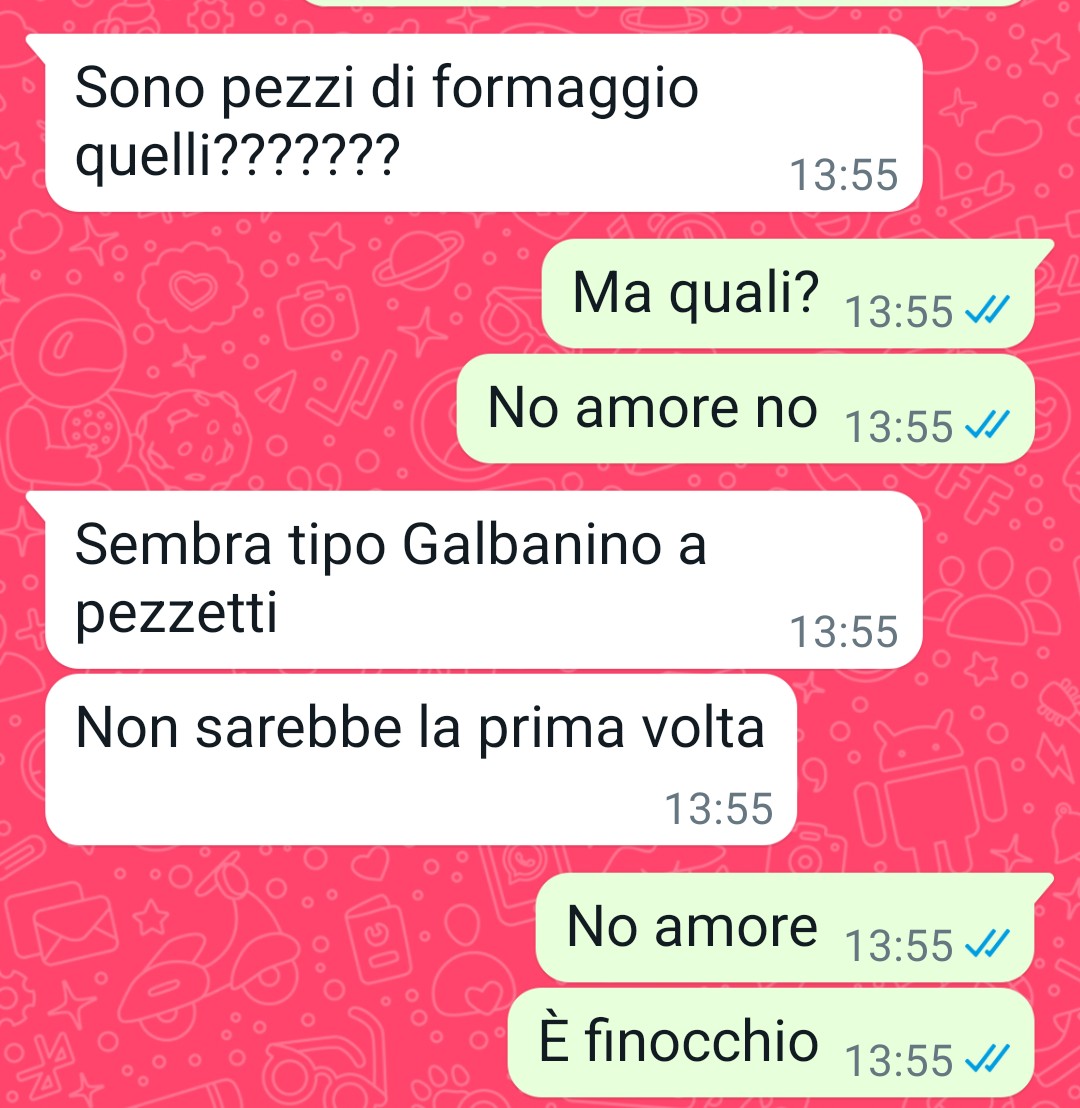Screen dimensions: 1080x1108
Task: Tap the partially visible green bubble at top
Action: pos(664,2)
